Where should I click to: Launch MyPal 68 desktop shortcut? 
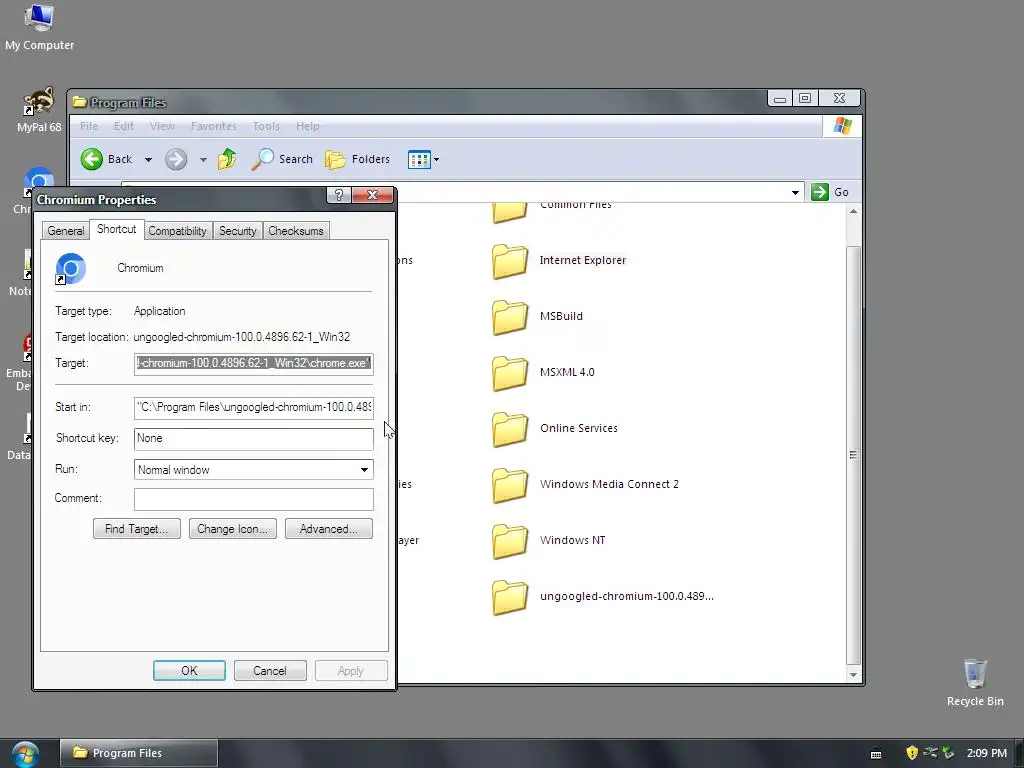click(39, 110)
